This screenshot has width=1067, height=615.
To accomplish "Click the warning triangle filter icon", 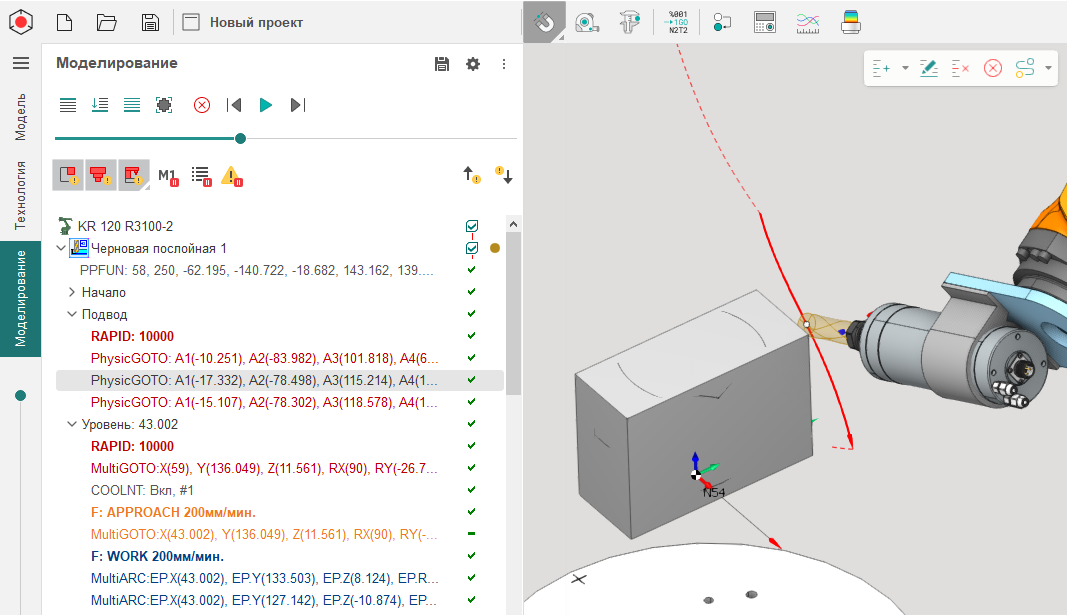I will [231, 176].
